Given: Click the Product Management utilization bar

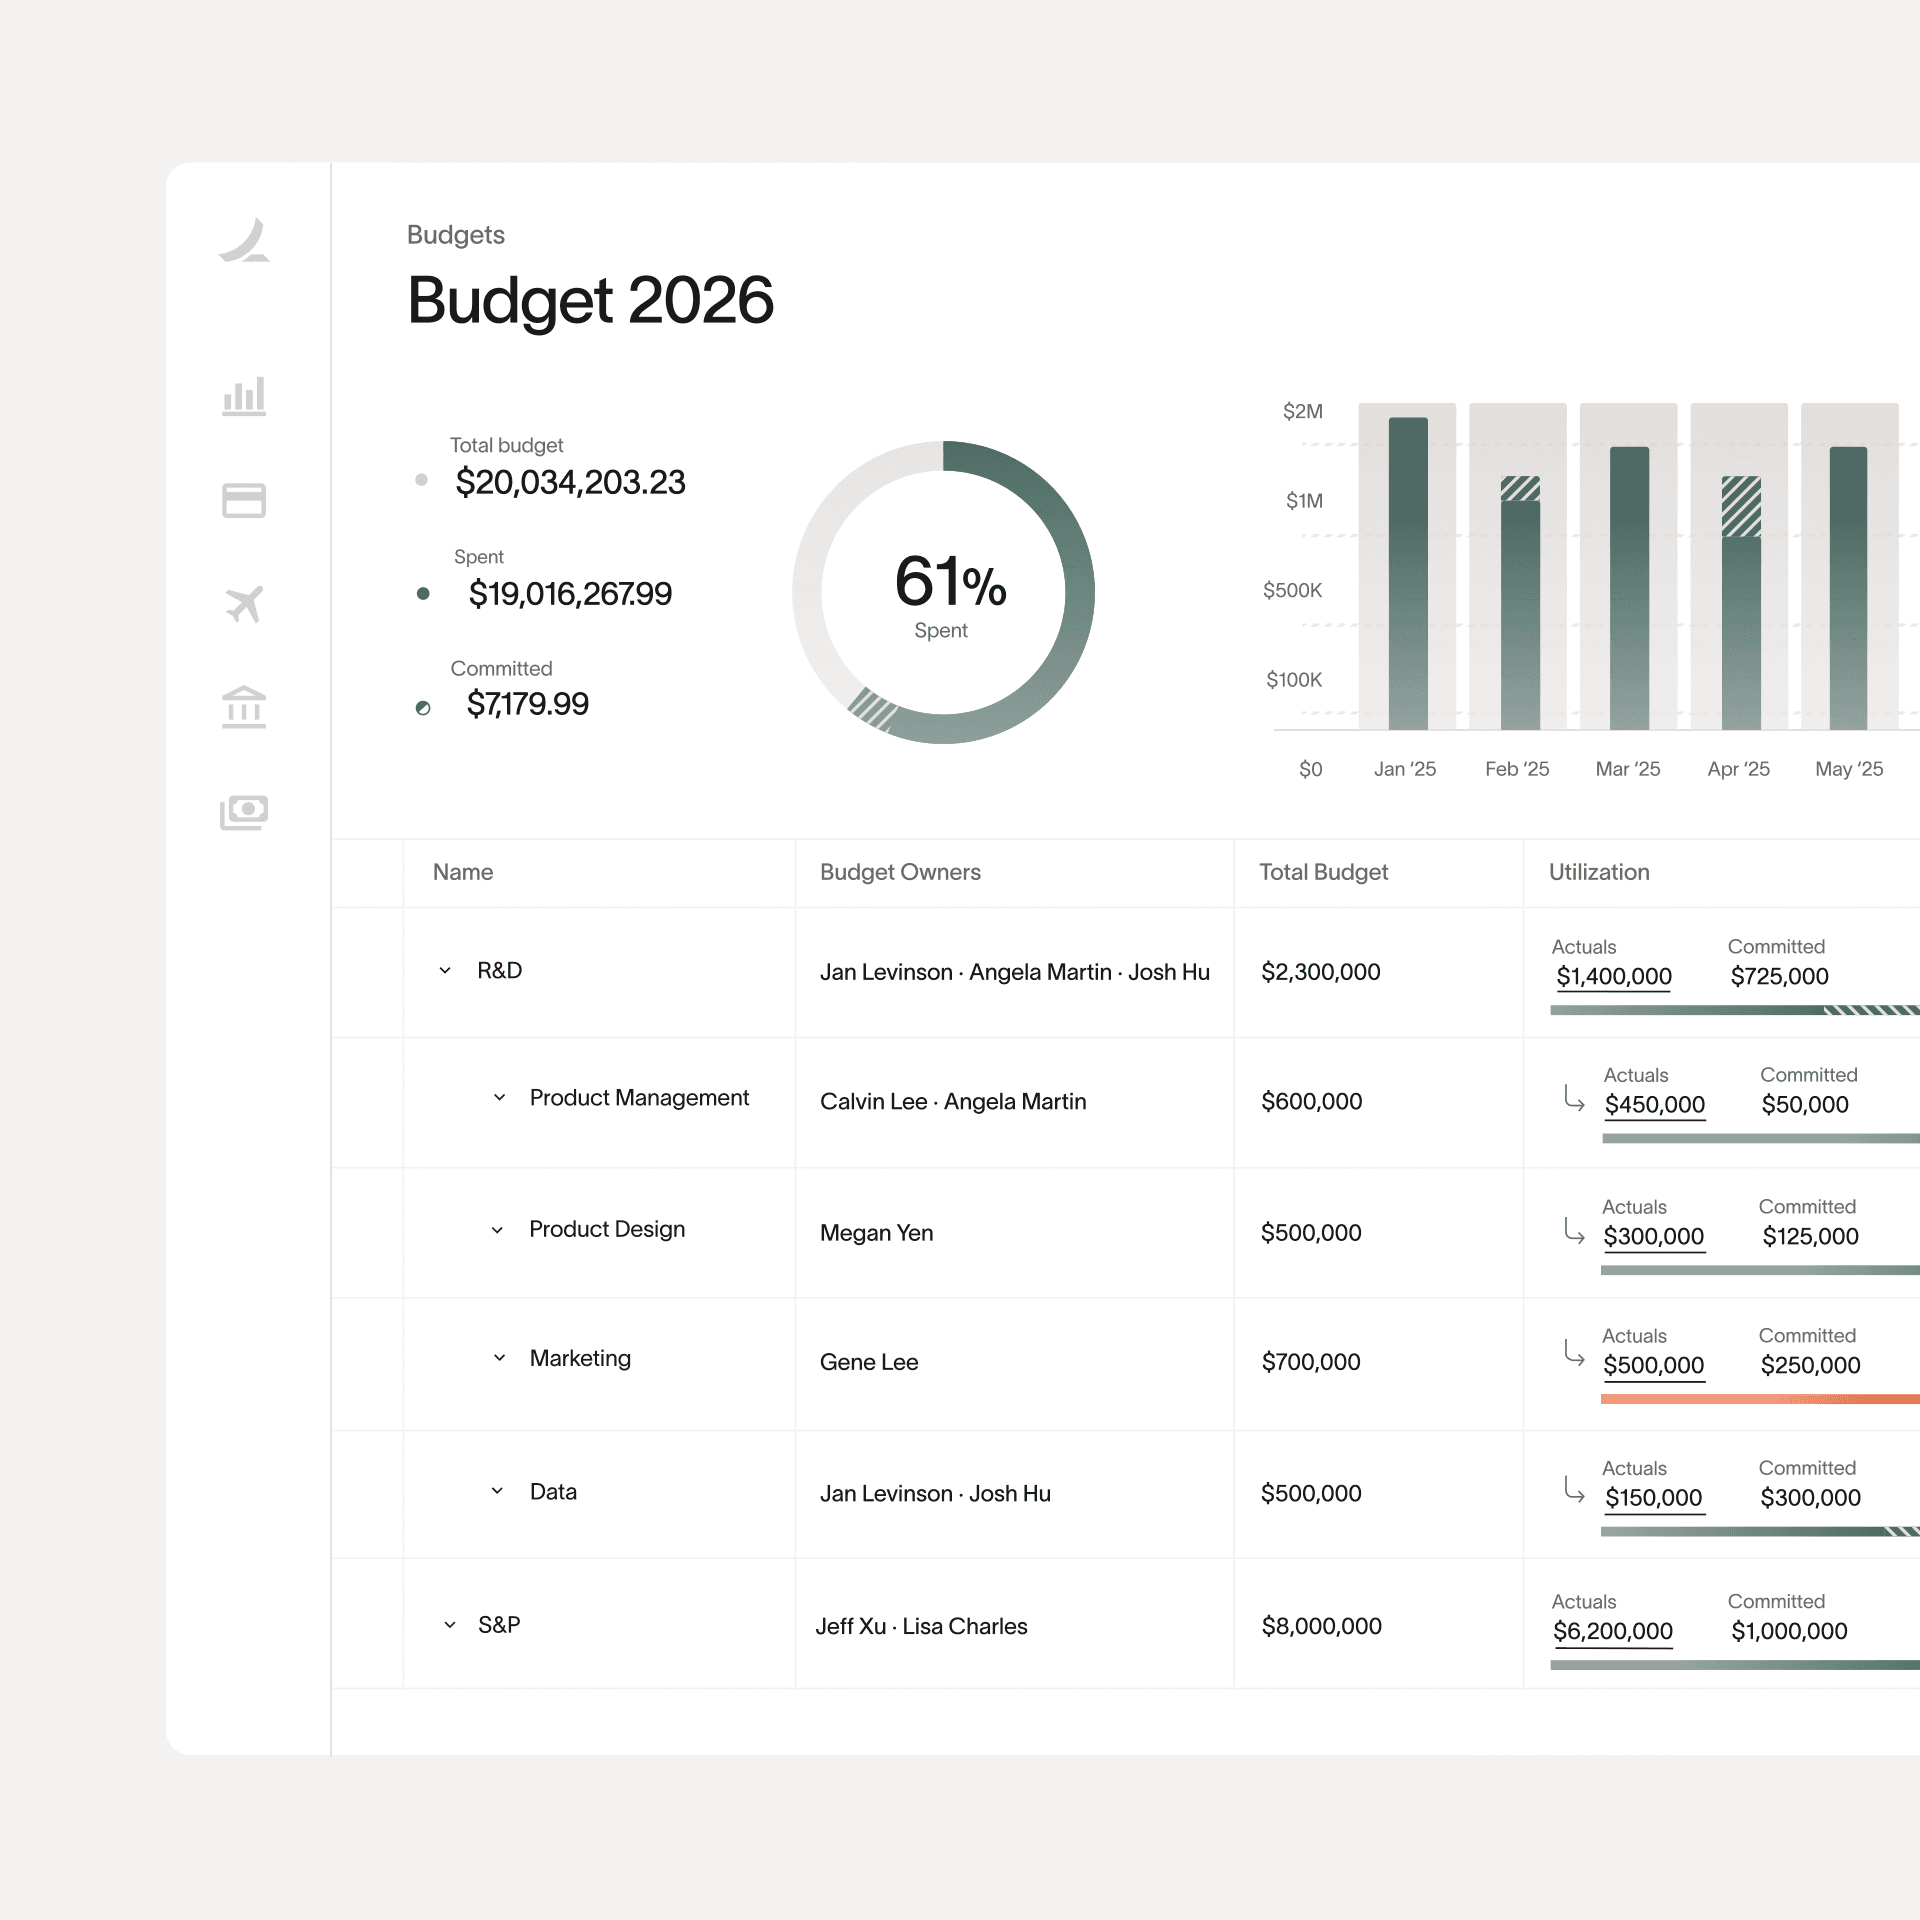Looking at the screenshot, I should [x=1760, y=1138].
